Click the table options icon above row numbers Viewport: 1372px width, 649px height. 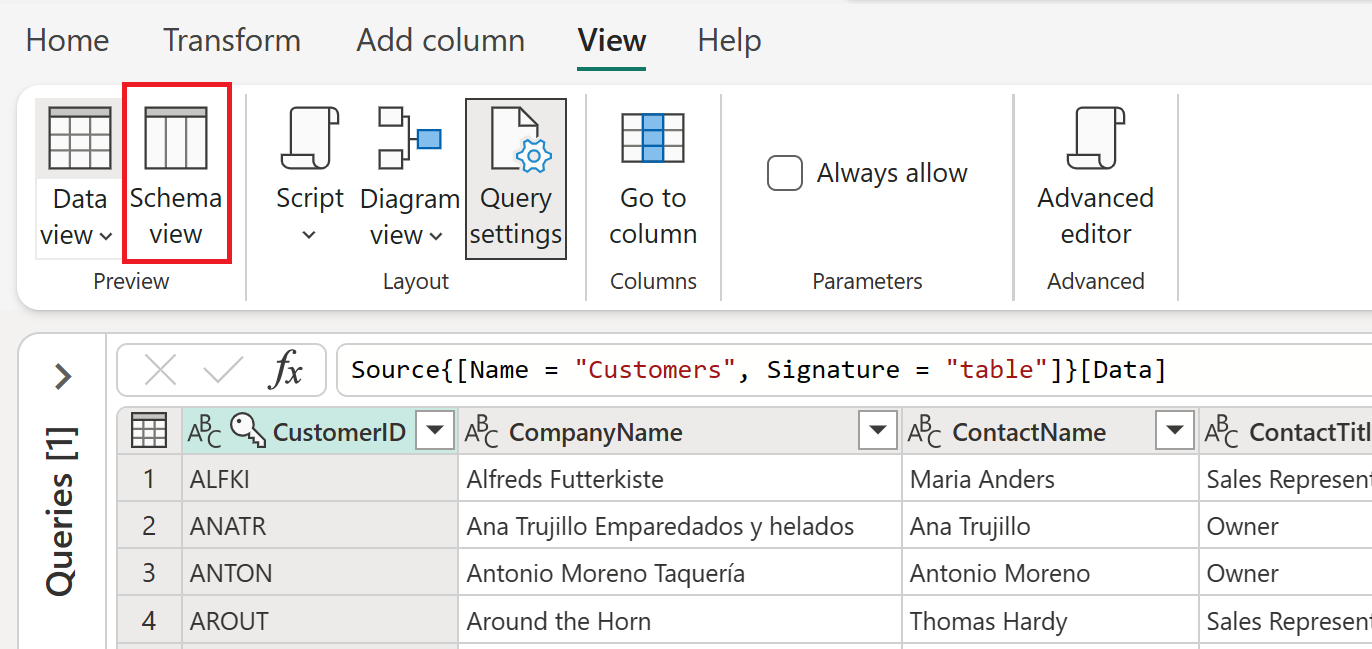pyautogui.click(x=148, y=430)
